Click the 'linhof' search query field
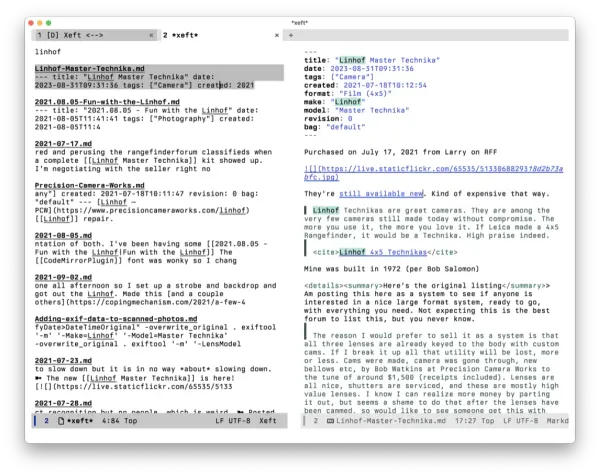This screenshot has width=600, height=476. pos(48,52)
